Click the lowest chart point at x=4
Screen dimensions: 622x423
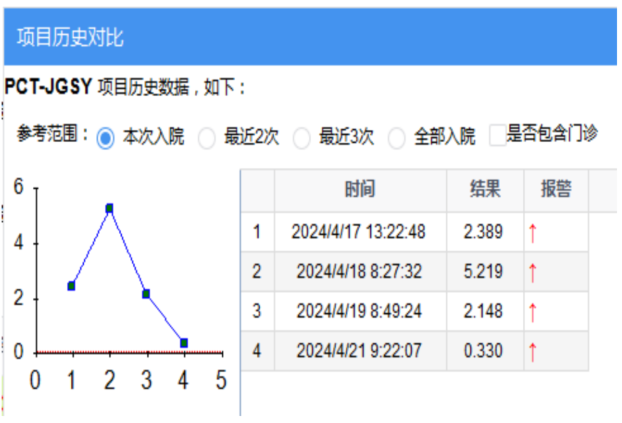coord(184,343)
